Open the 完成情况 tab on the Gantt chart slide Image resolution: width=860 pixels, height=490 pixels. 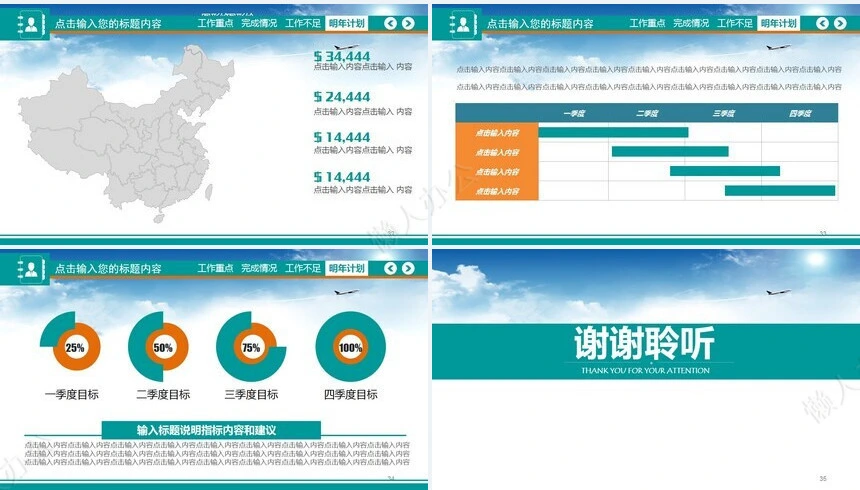[691, 23]
